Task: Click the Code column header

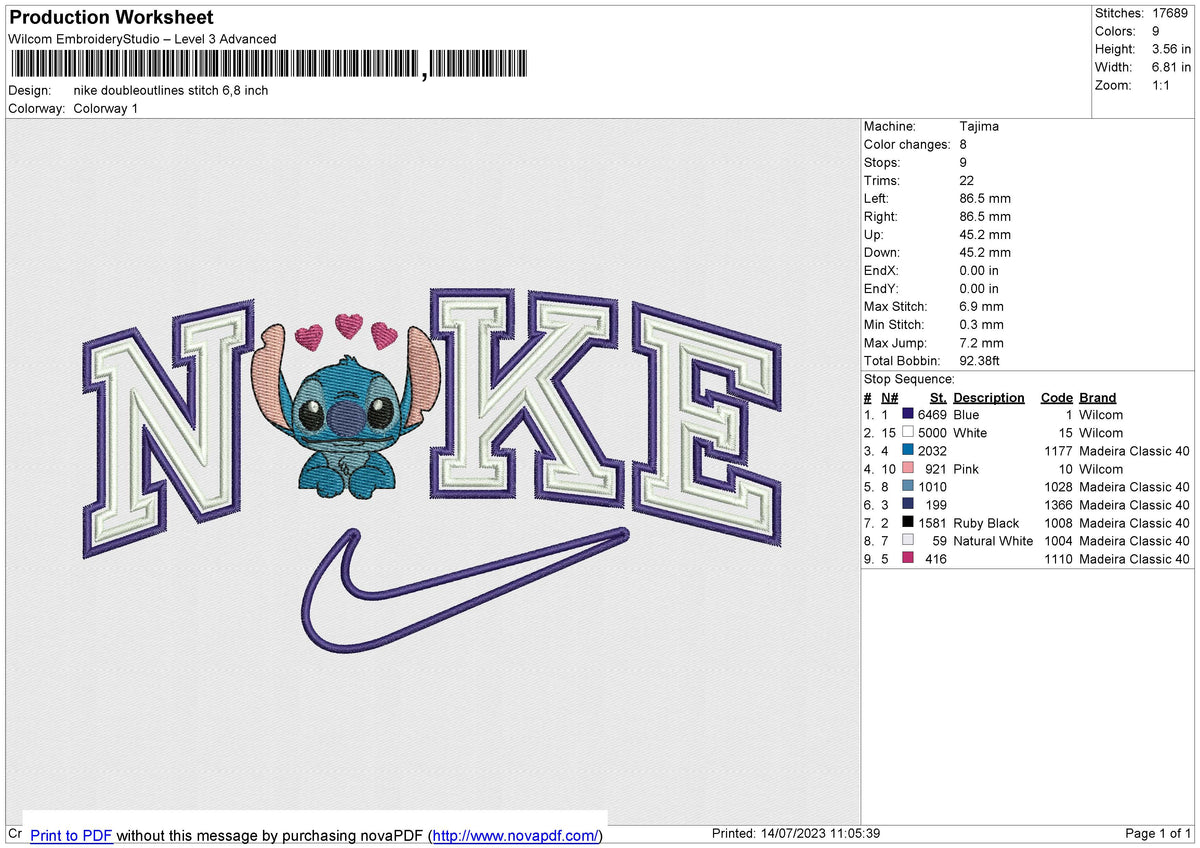Action: point(1056,398)
